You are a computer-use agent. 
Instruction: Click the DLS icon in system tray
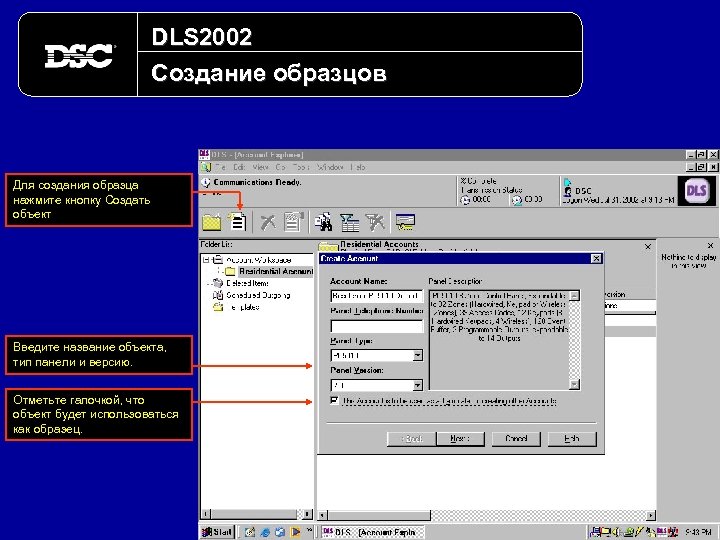(662, 532)
